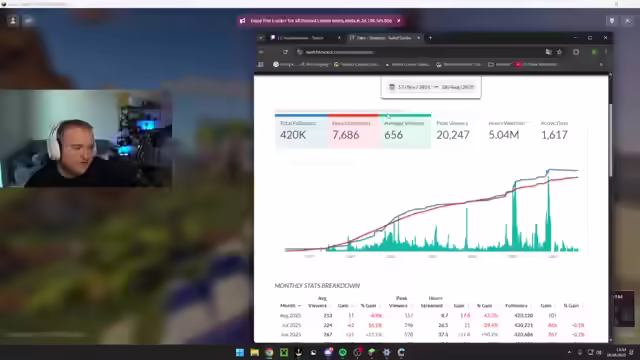Bookmark this page with the star icon
This screenshot has height=360, width=640.
pos(559,52)
